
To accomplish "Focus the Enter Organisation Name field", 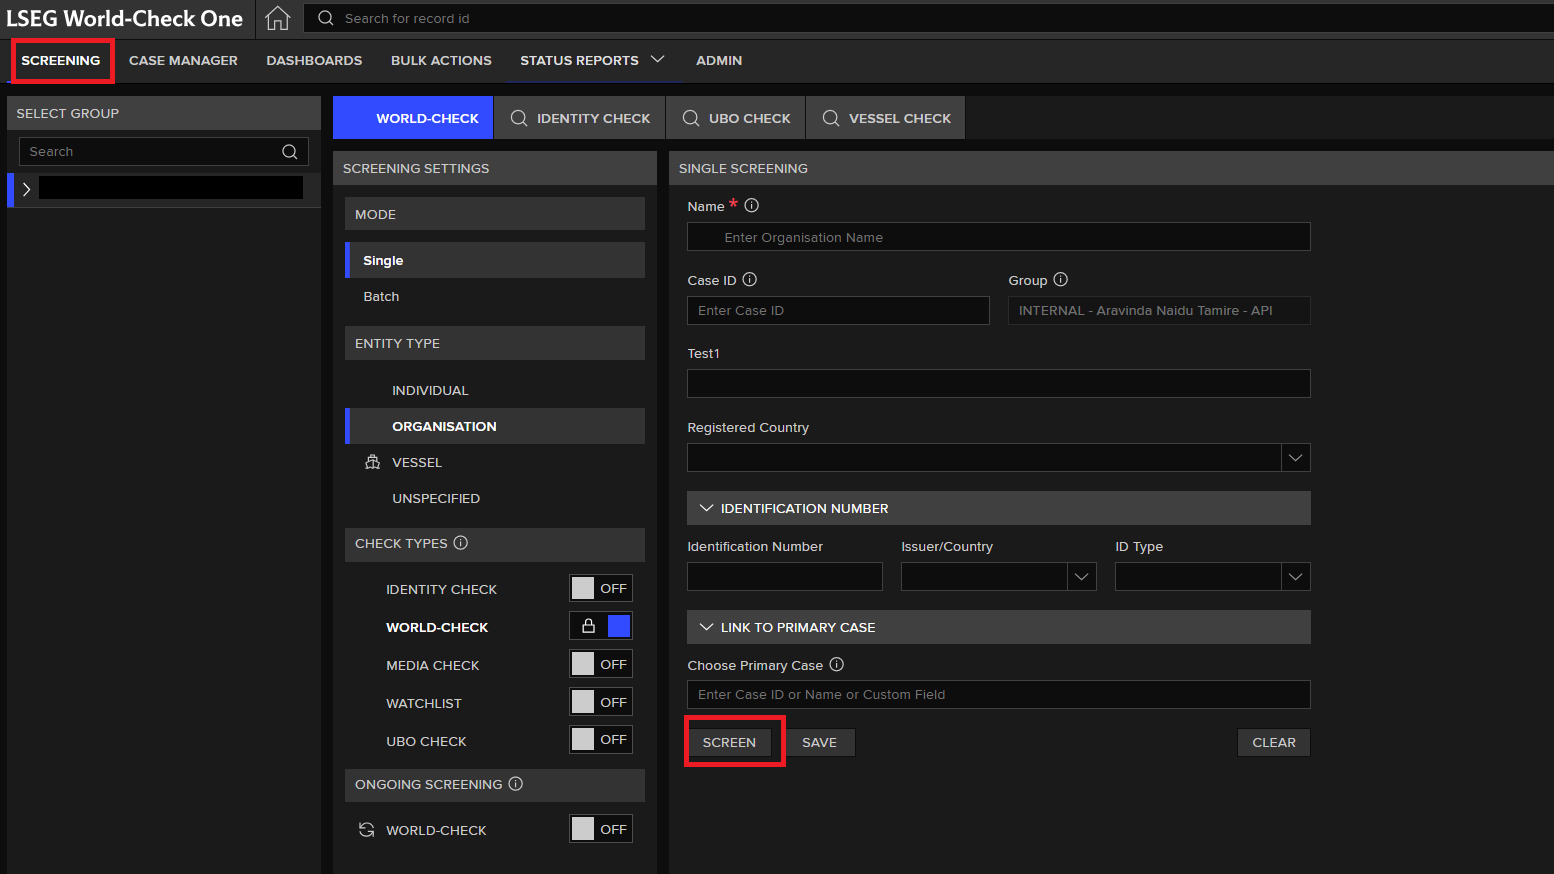I will (x=999, y=237).
